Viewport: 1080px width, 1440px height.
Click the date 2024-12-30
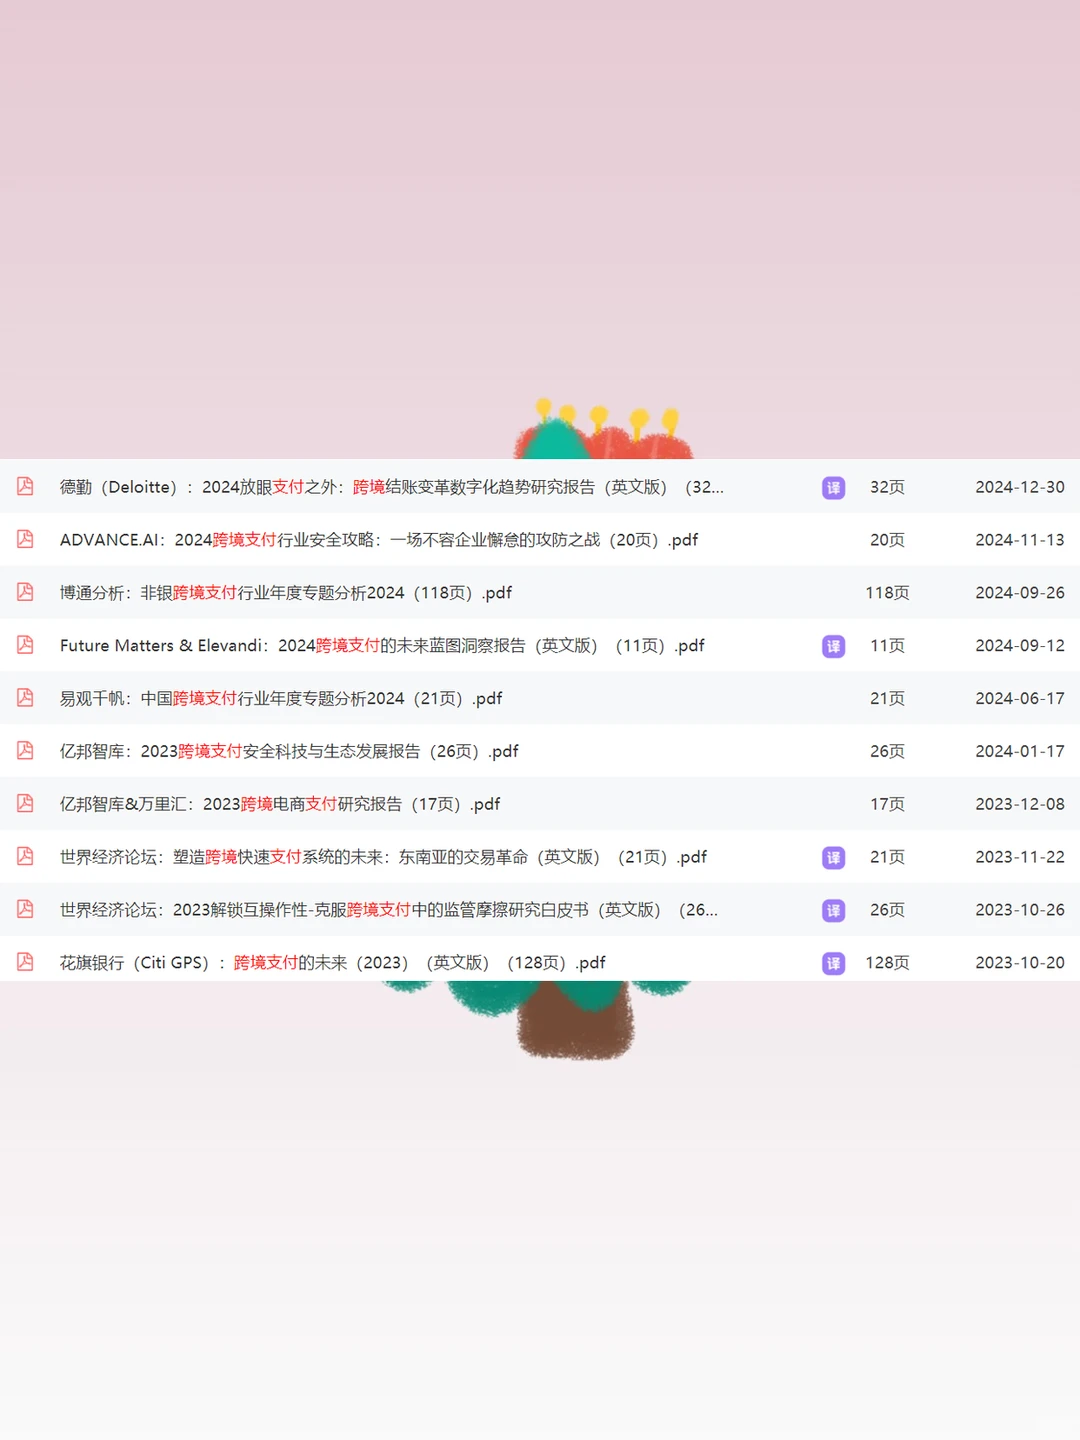[1020, 487]
